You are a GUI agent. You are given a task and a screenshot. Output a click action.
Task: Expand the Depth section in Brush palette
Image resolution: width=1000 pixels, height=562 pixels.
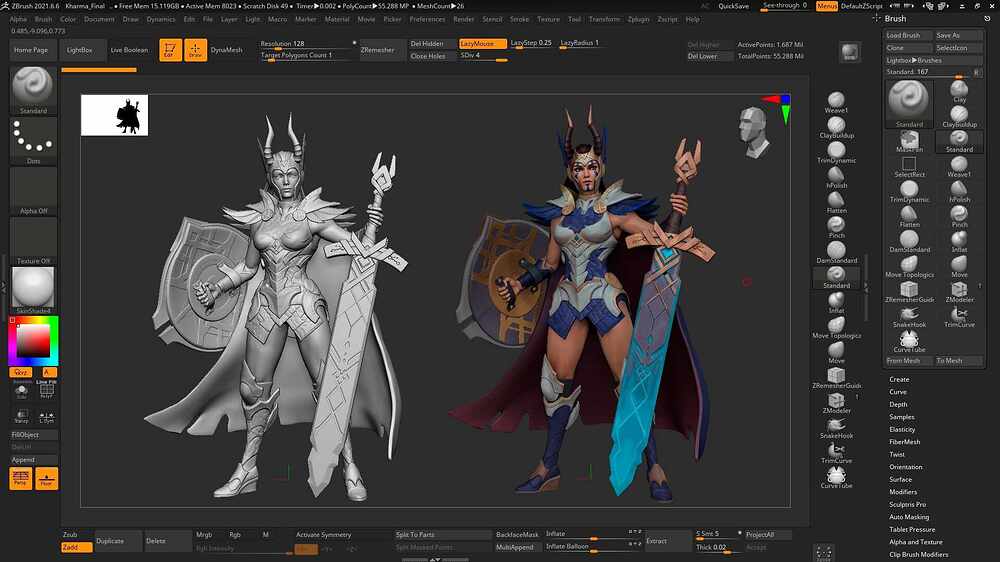[x=898, y=404]
